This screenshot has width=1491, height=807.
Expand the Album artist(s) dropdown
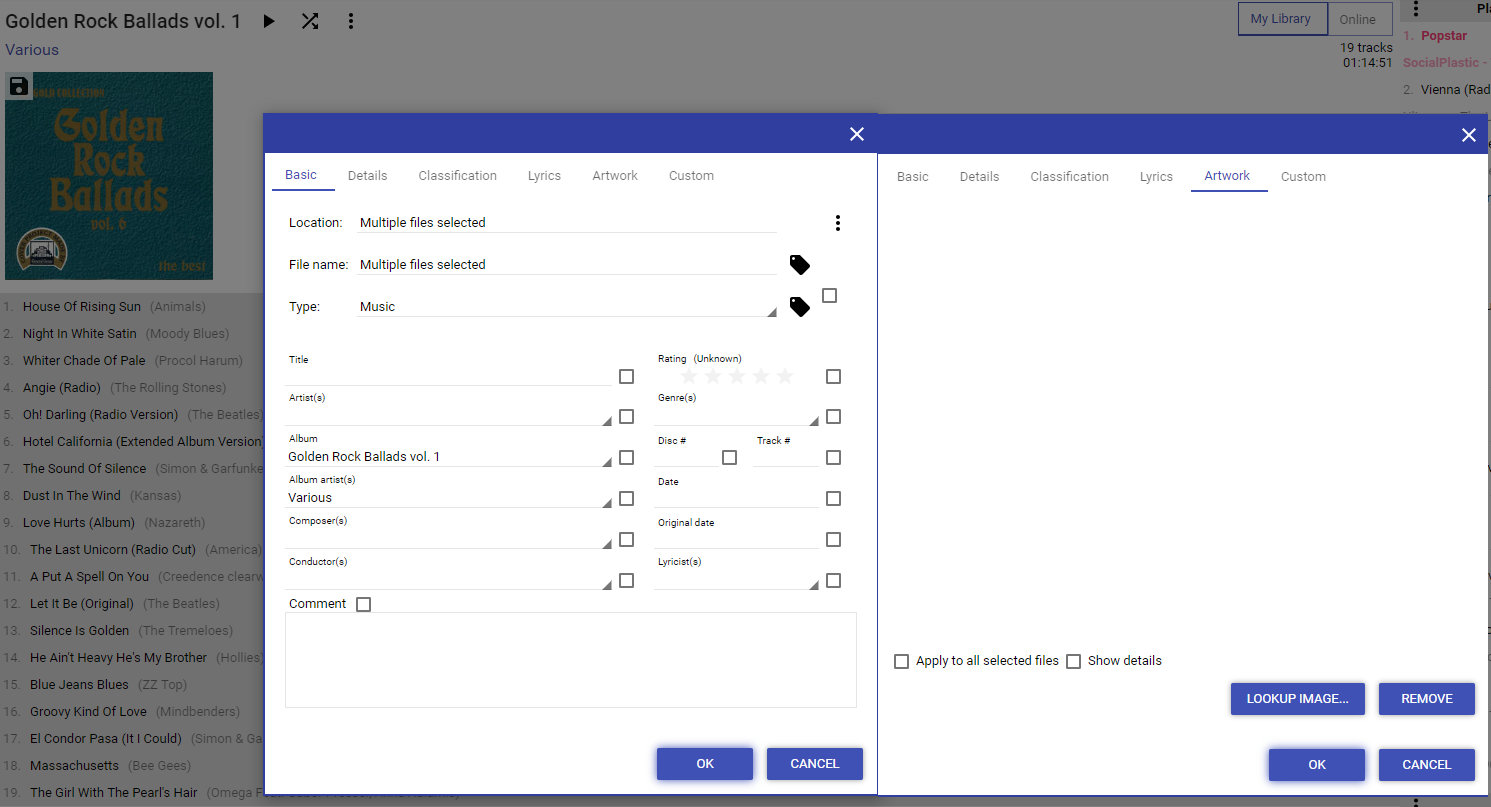point(607,502)
